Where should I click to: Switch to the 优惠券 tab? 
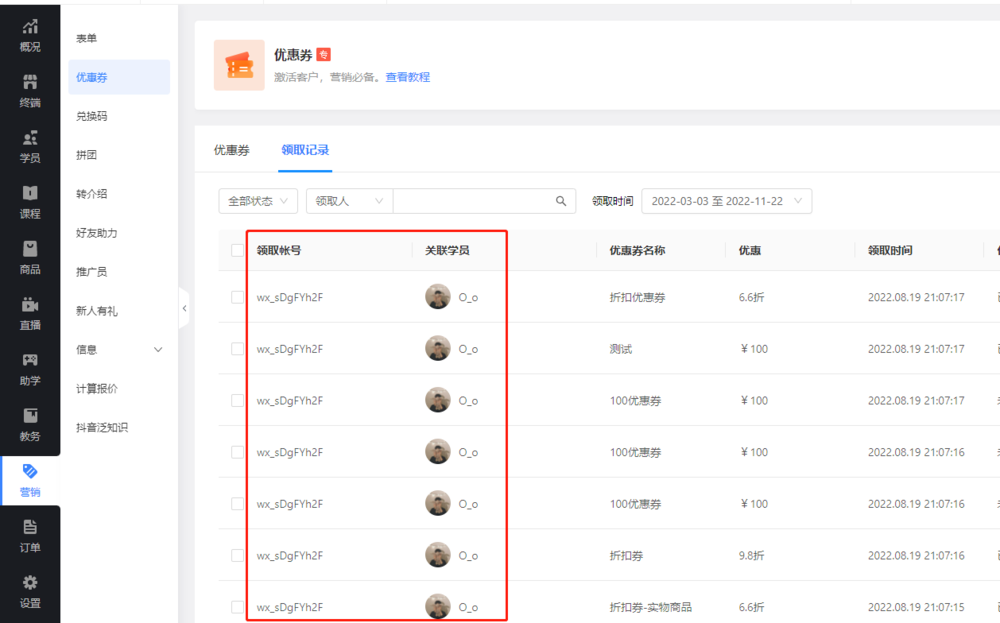pyautogui.click(x=232, y=150)
